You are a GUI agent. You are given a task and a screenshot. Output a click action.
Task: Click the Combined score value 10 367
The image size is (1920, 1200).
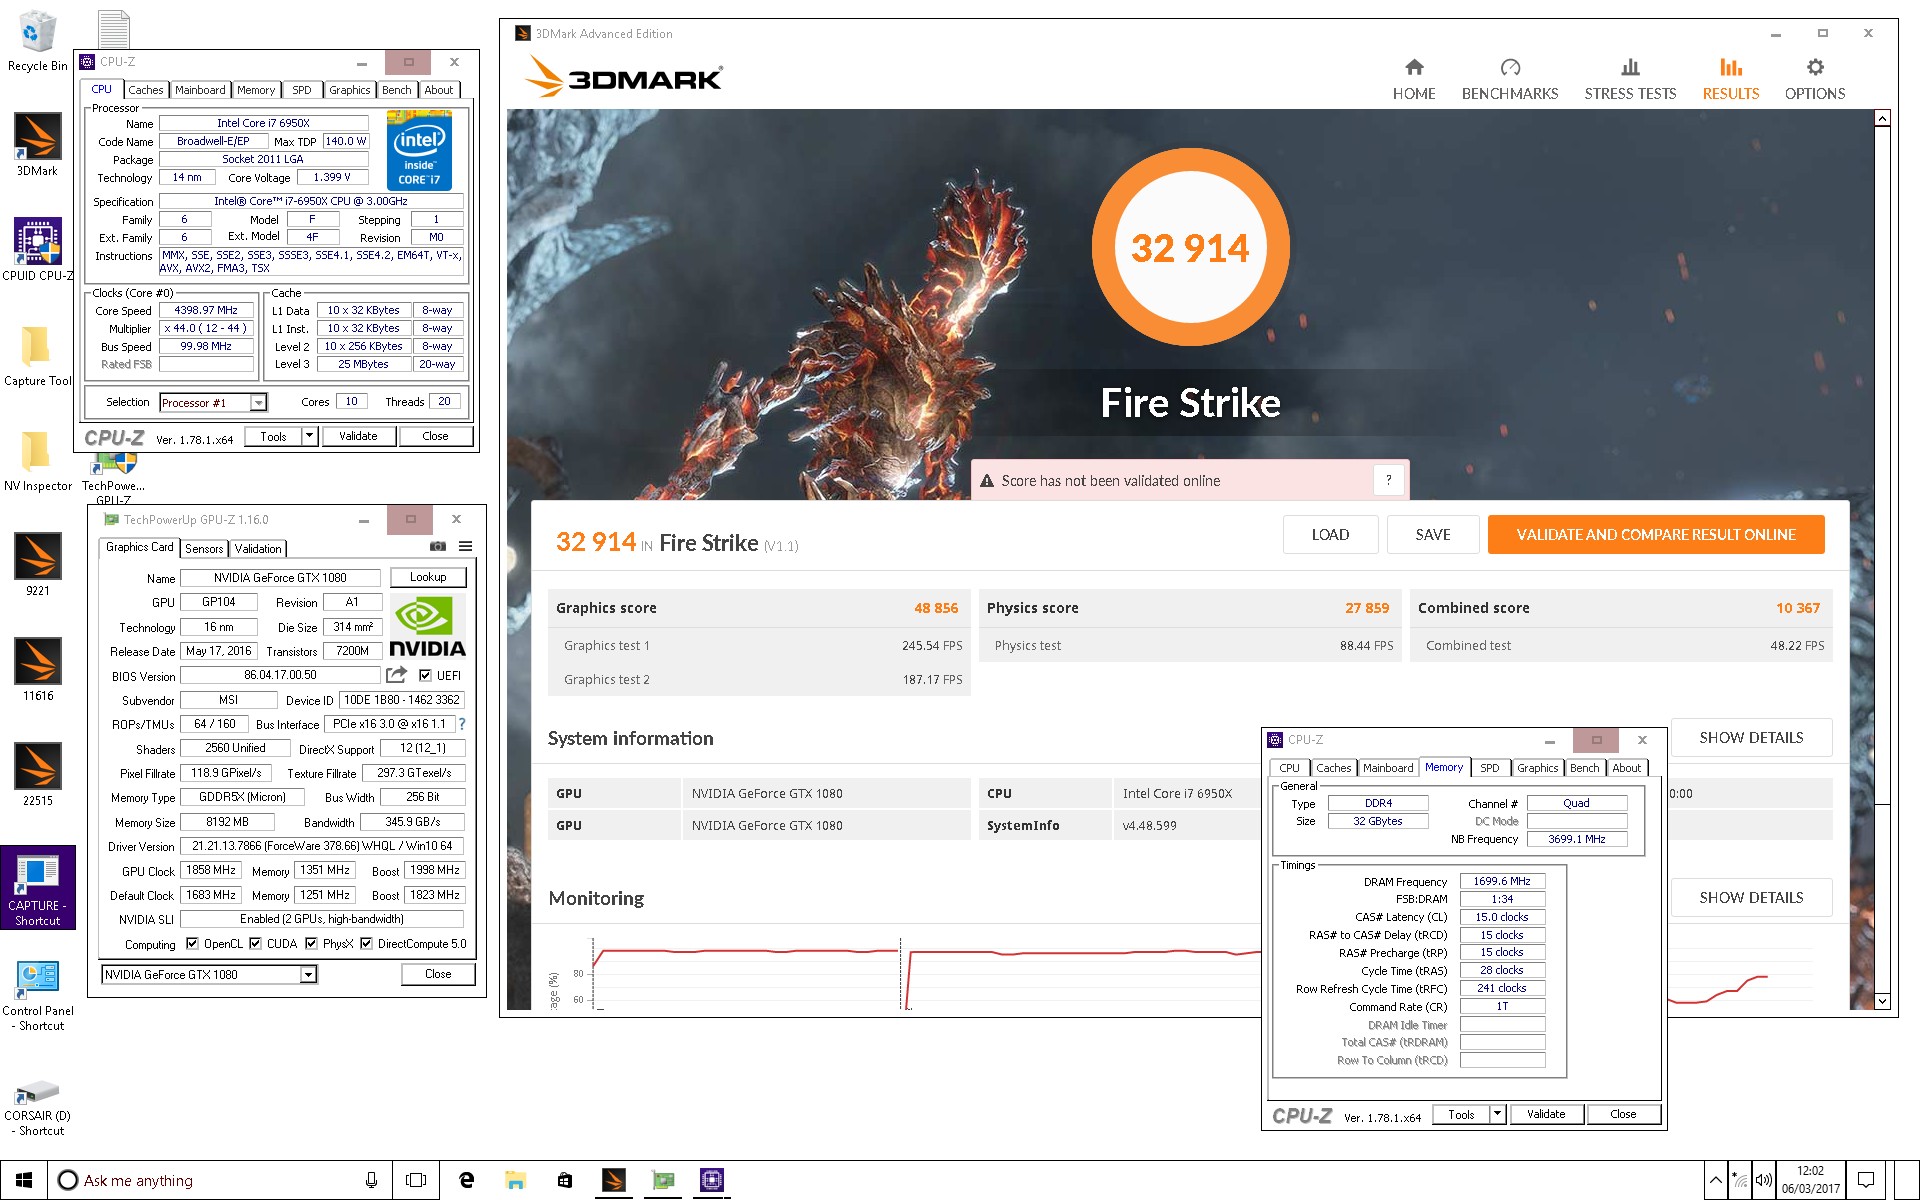point(1798,608)
